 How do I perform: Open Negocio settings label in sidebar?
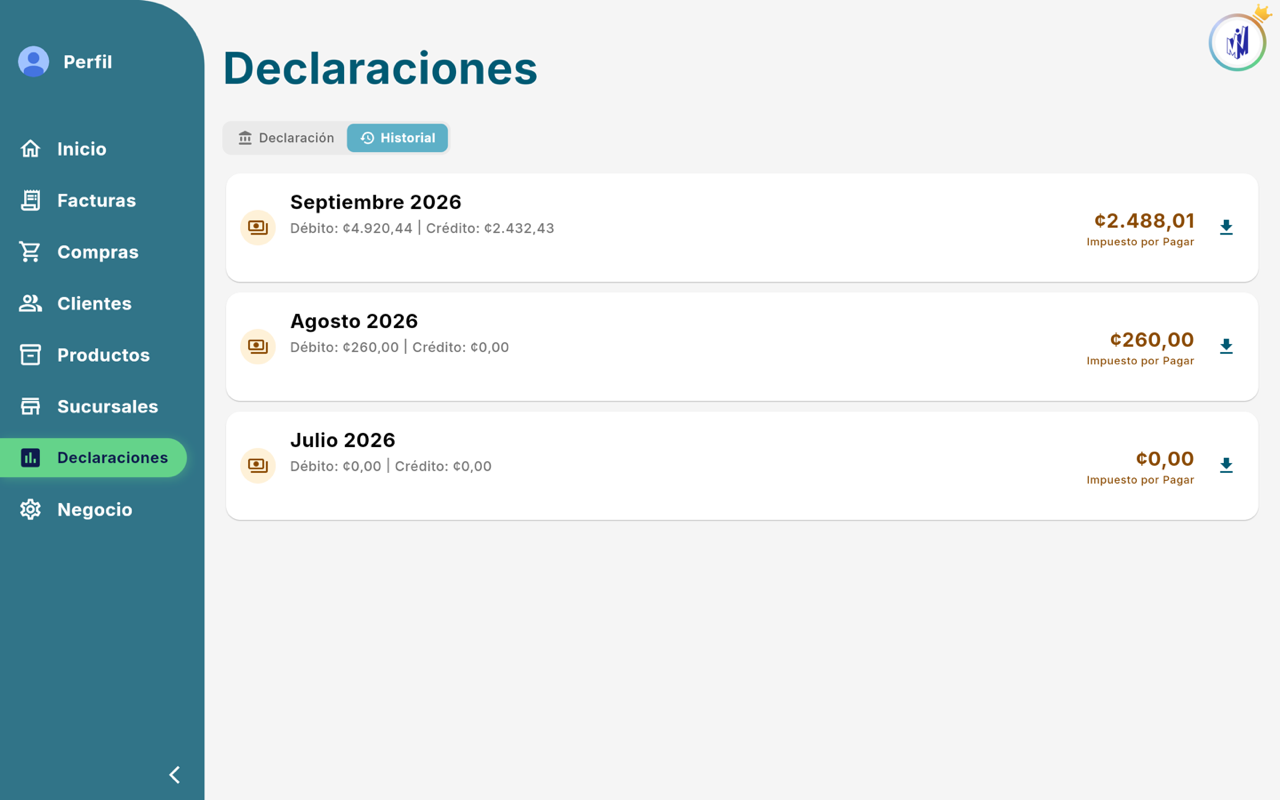(95, 509)
